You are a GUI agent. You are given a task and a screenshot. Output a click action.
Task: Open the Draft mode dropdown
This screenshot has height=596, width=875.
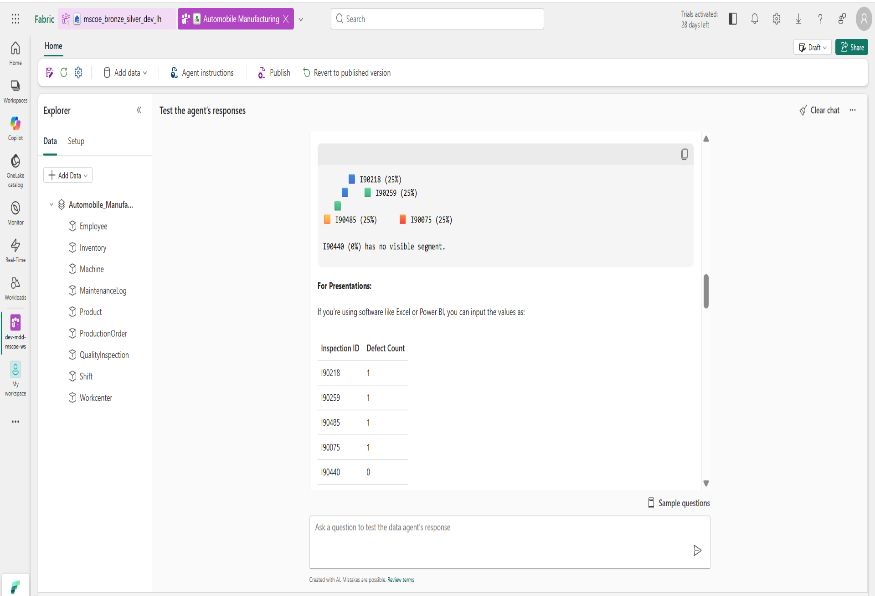[x=812, y=47]
